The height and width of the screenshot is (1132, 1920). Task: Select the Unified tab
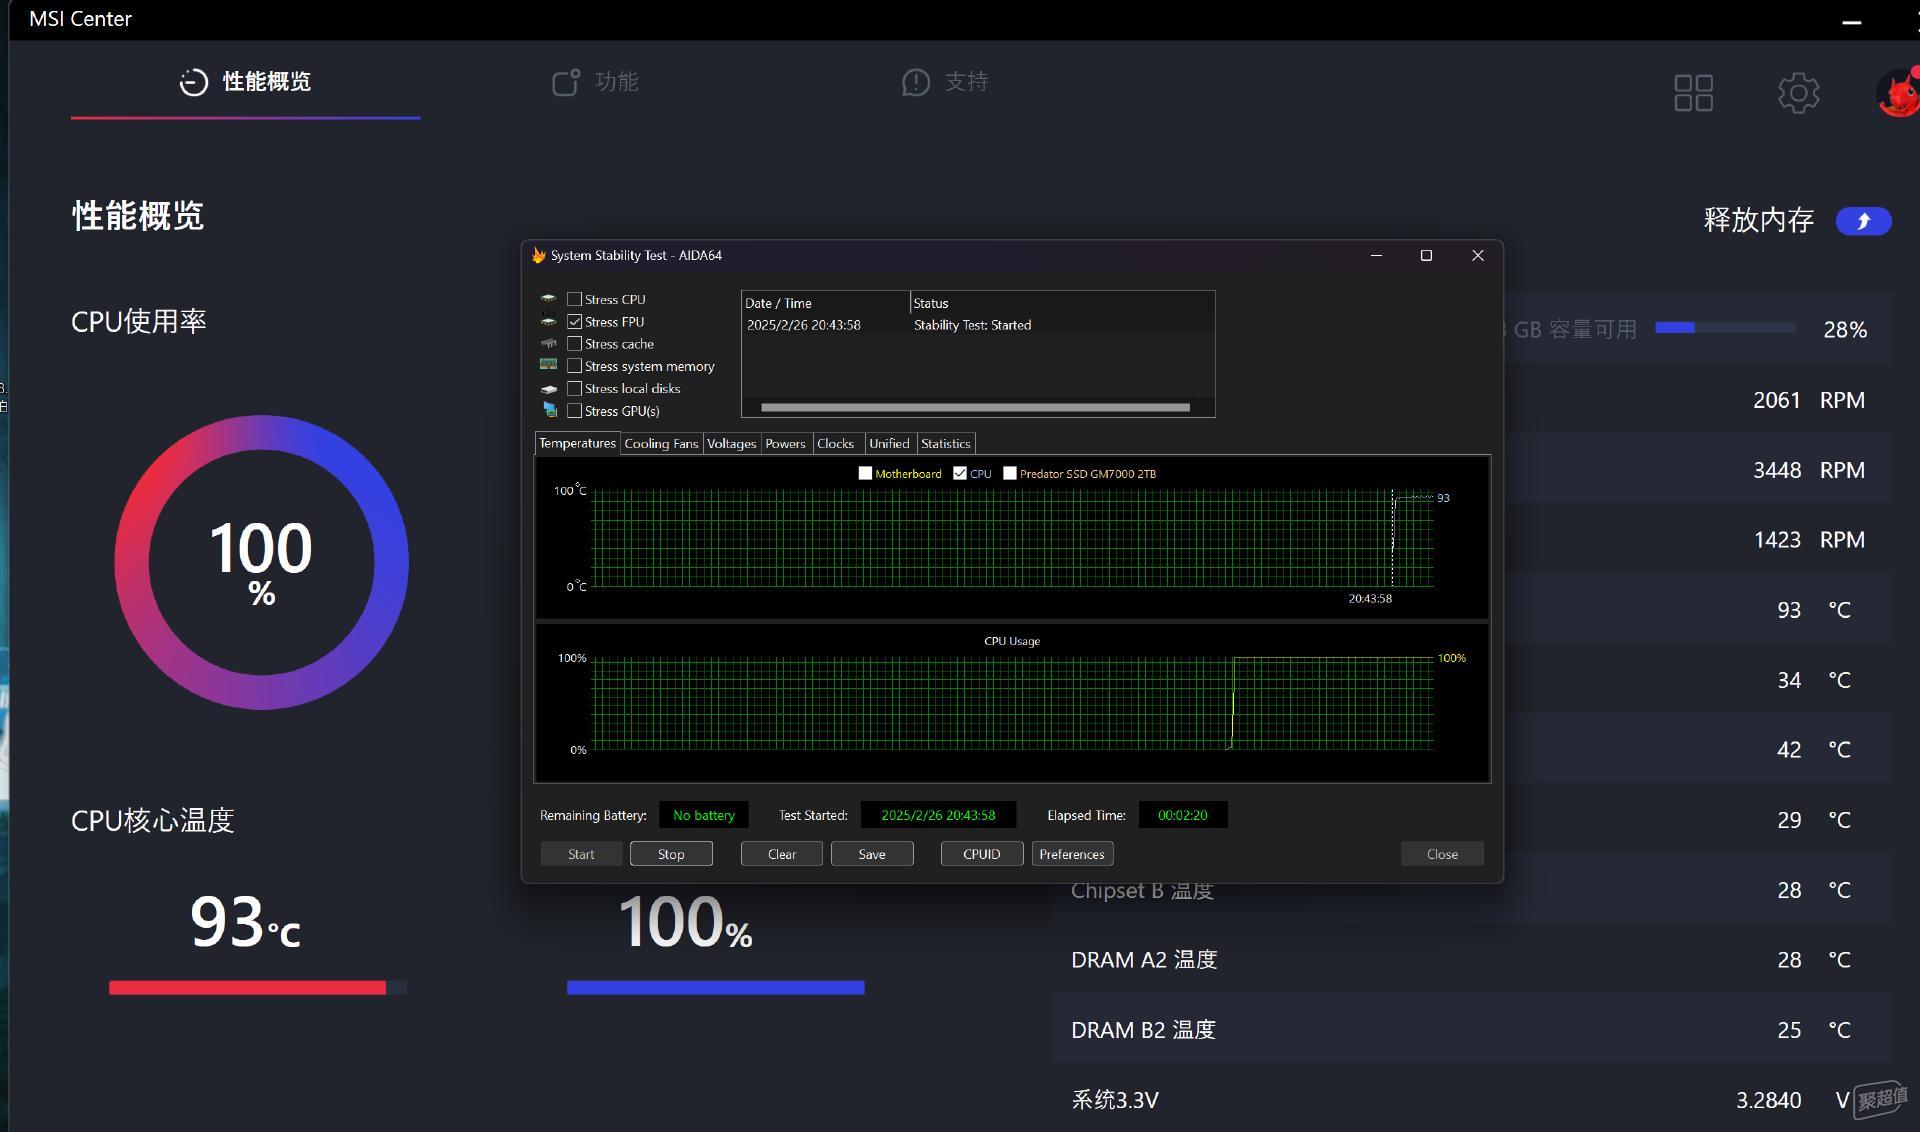tap(889, 444)
